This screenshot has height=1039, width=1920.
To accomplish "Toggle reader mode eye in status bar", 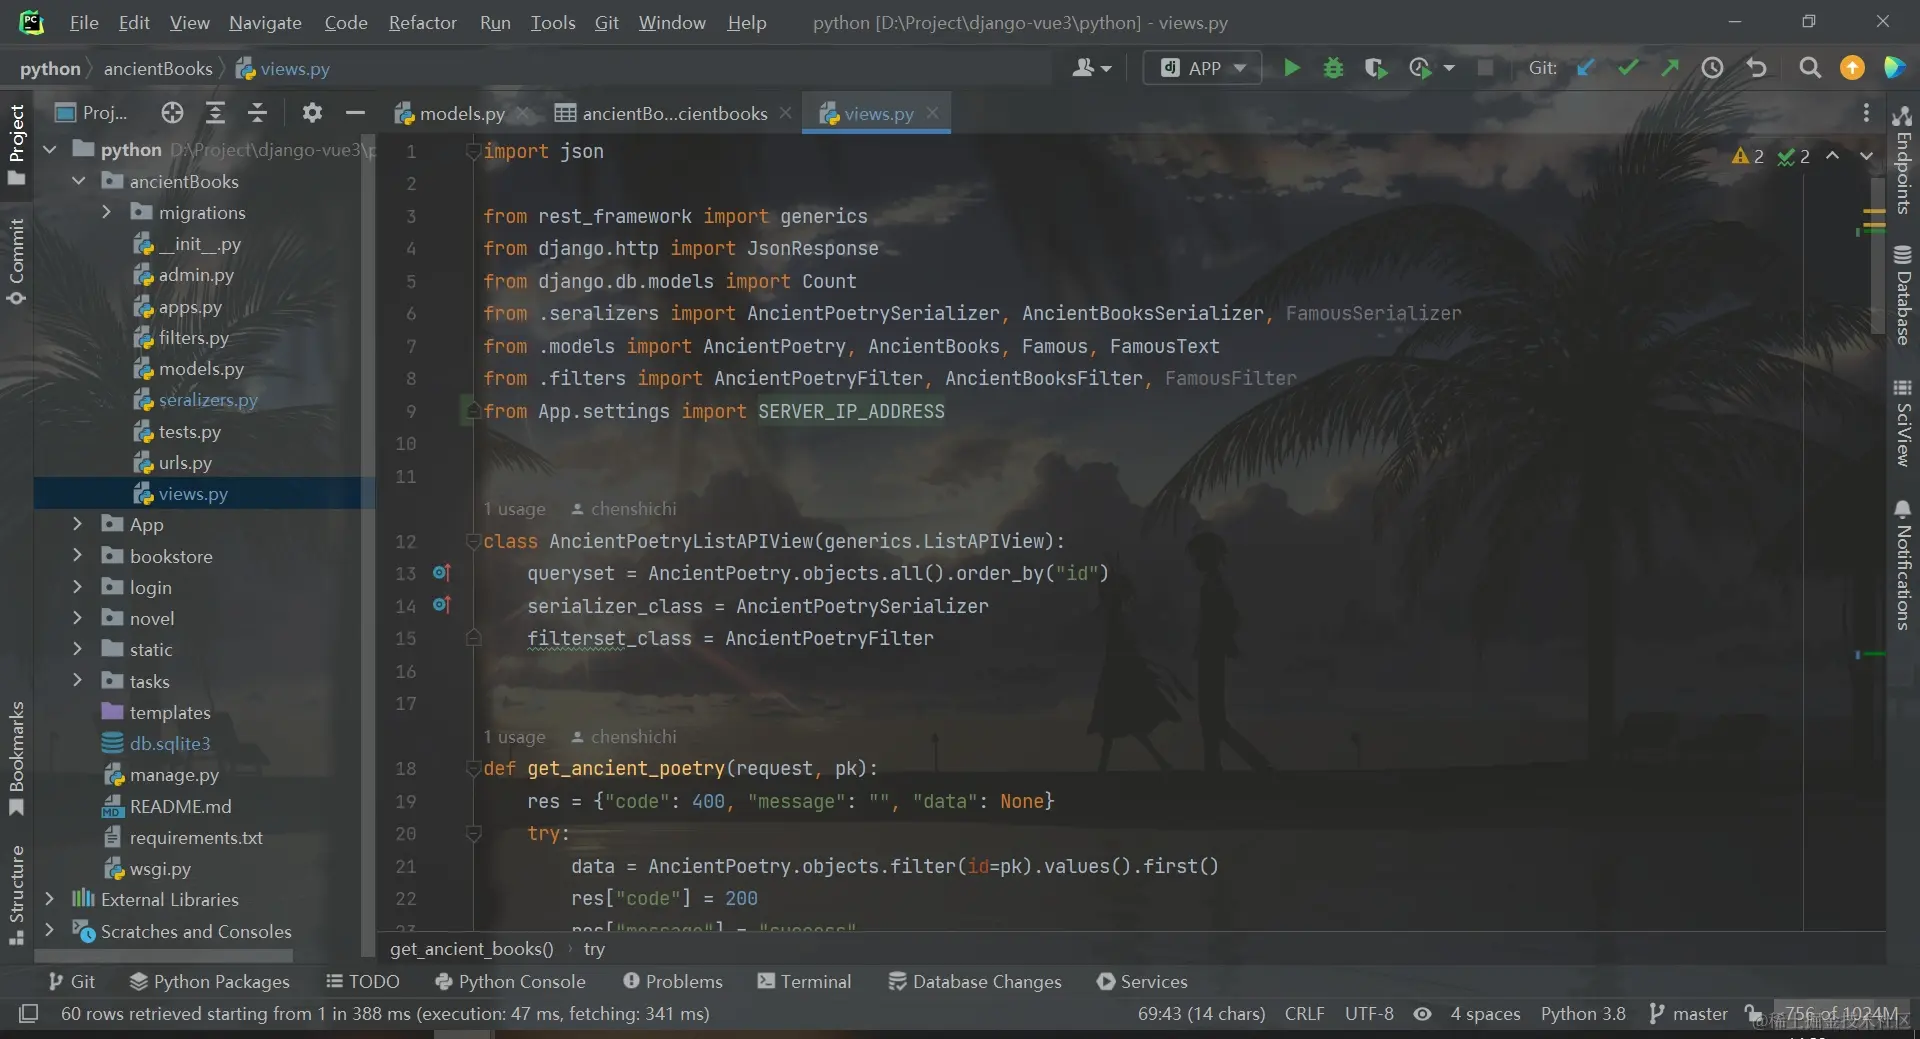I will (1422, 1013).
